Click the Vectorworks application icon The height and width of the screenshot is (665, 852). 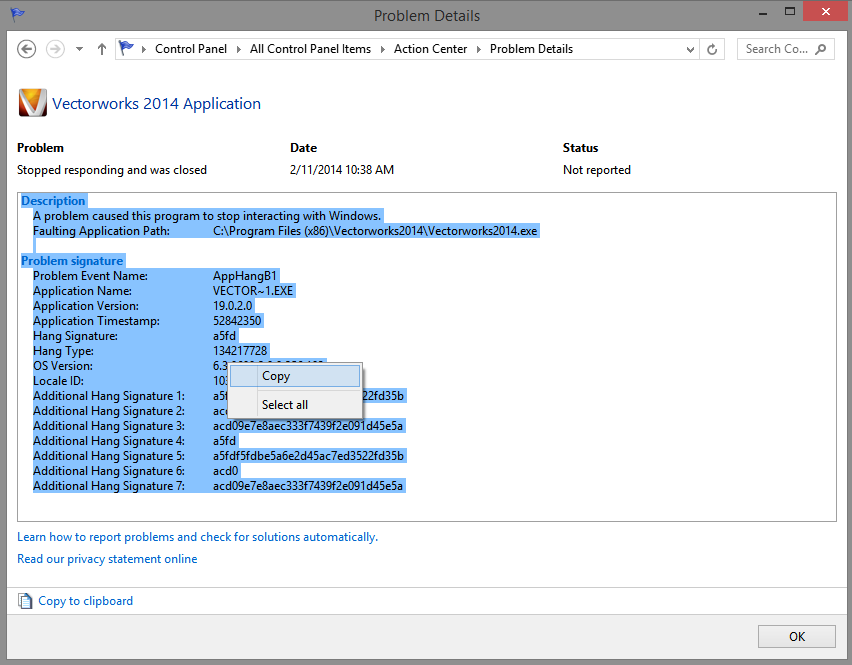tap(32, 103)
